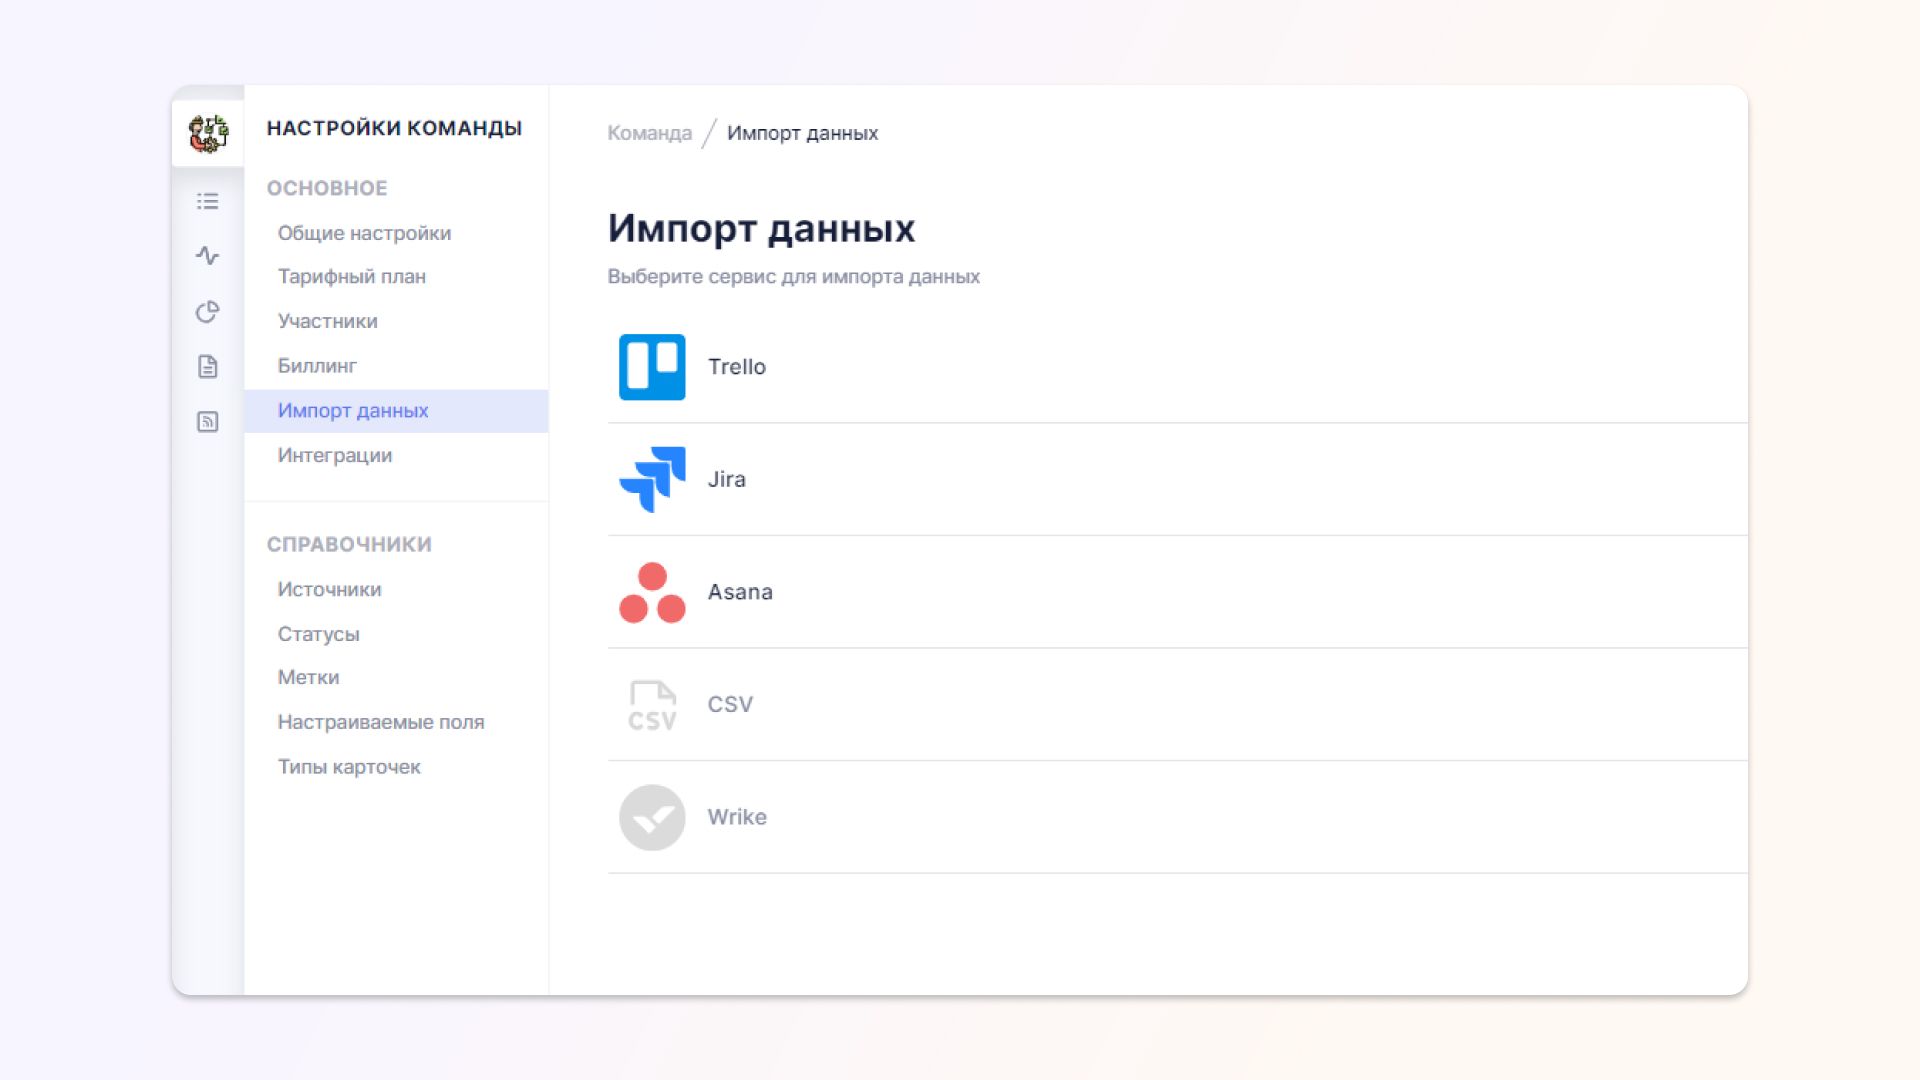Click the team avatar logo icon
Viewport: 1920px width, 1080px height.
coord(208,133)
